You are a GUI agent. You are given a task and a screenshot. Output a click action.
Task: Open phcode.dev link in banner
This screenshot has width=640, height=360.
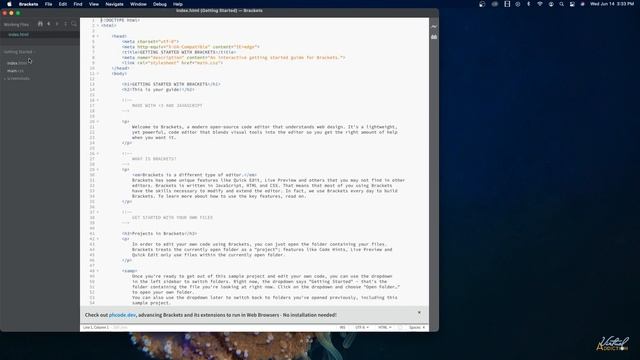(122, 315)
